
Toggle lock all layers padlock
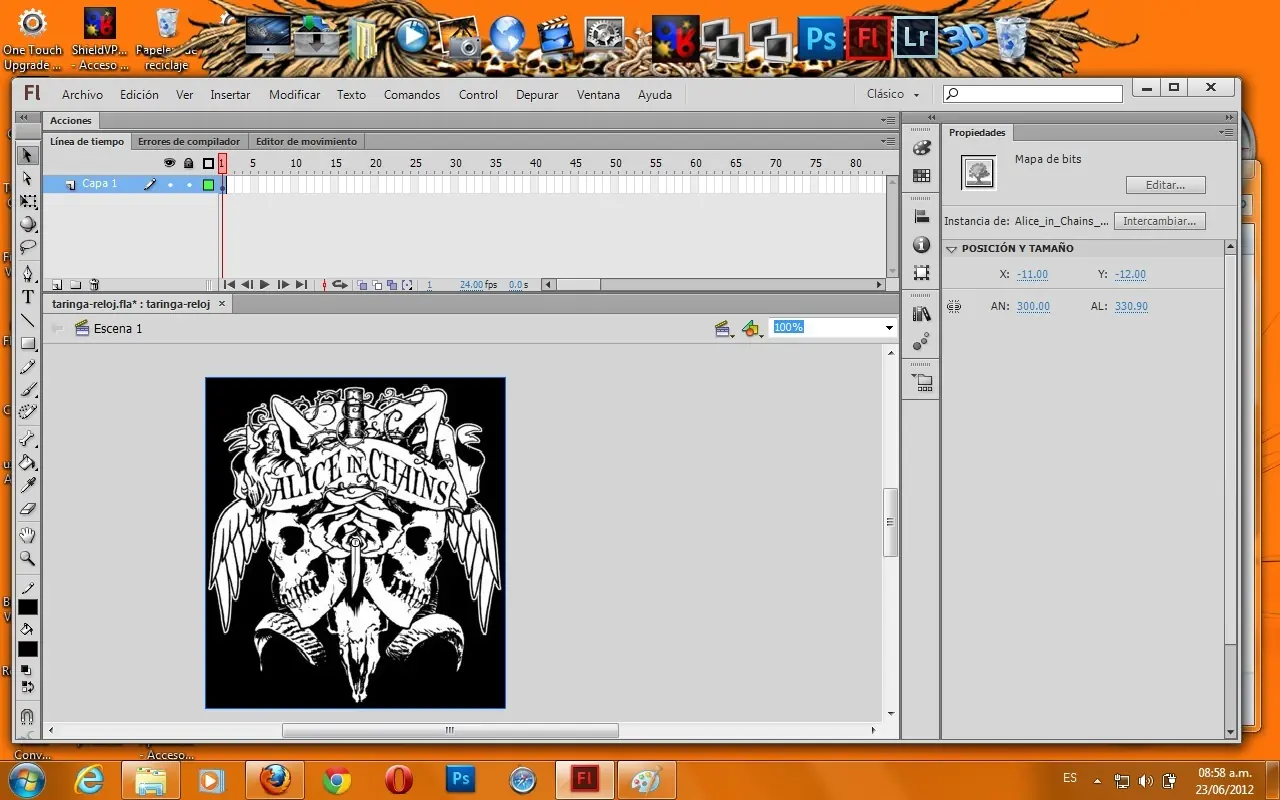pos(189,163)
